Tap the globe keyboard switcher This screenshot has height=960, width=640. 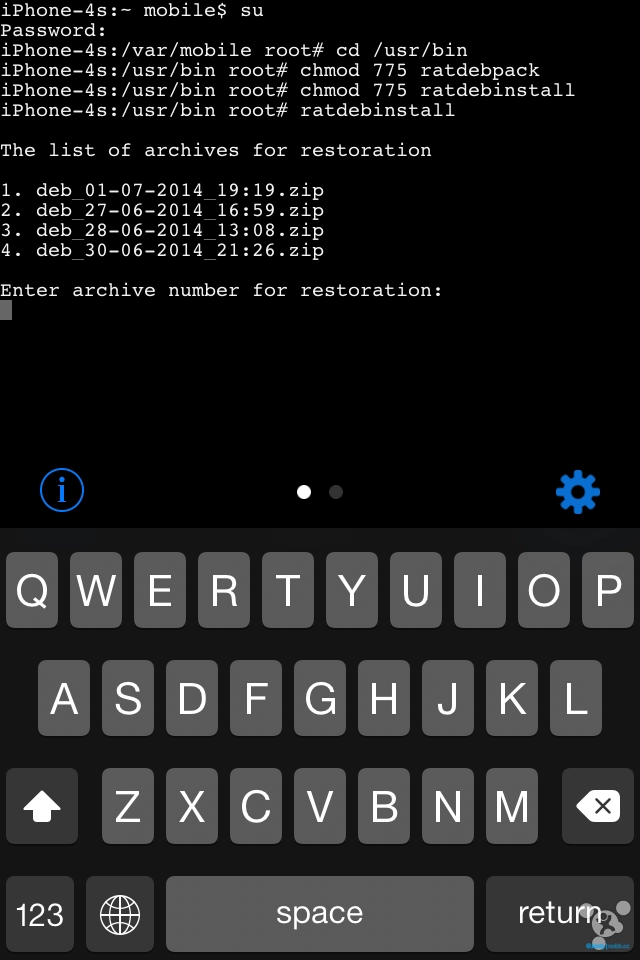120,914
